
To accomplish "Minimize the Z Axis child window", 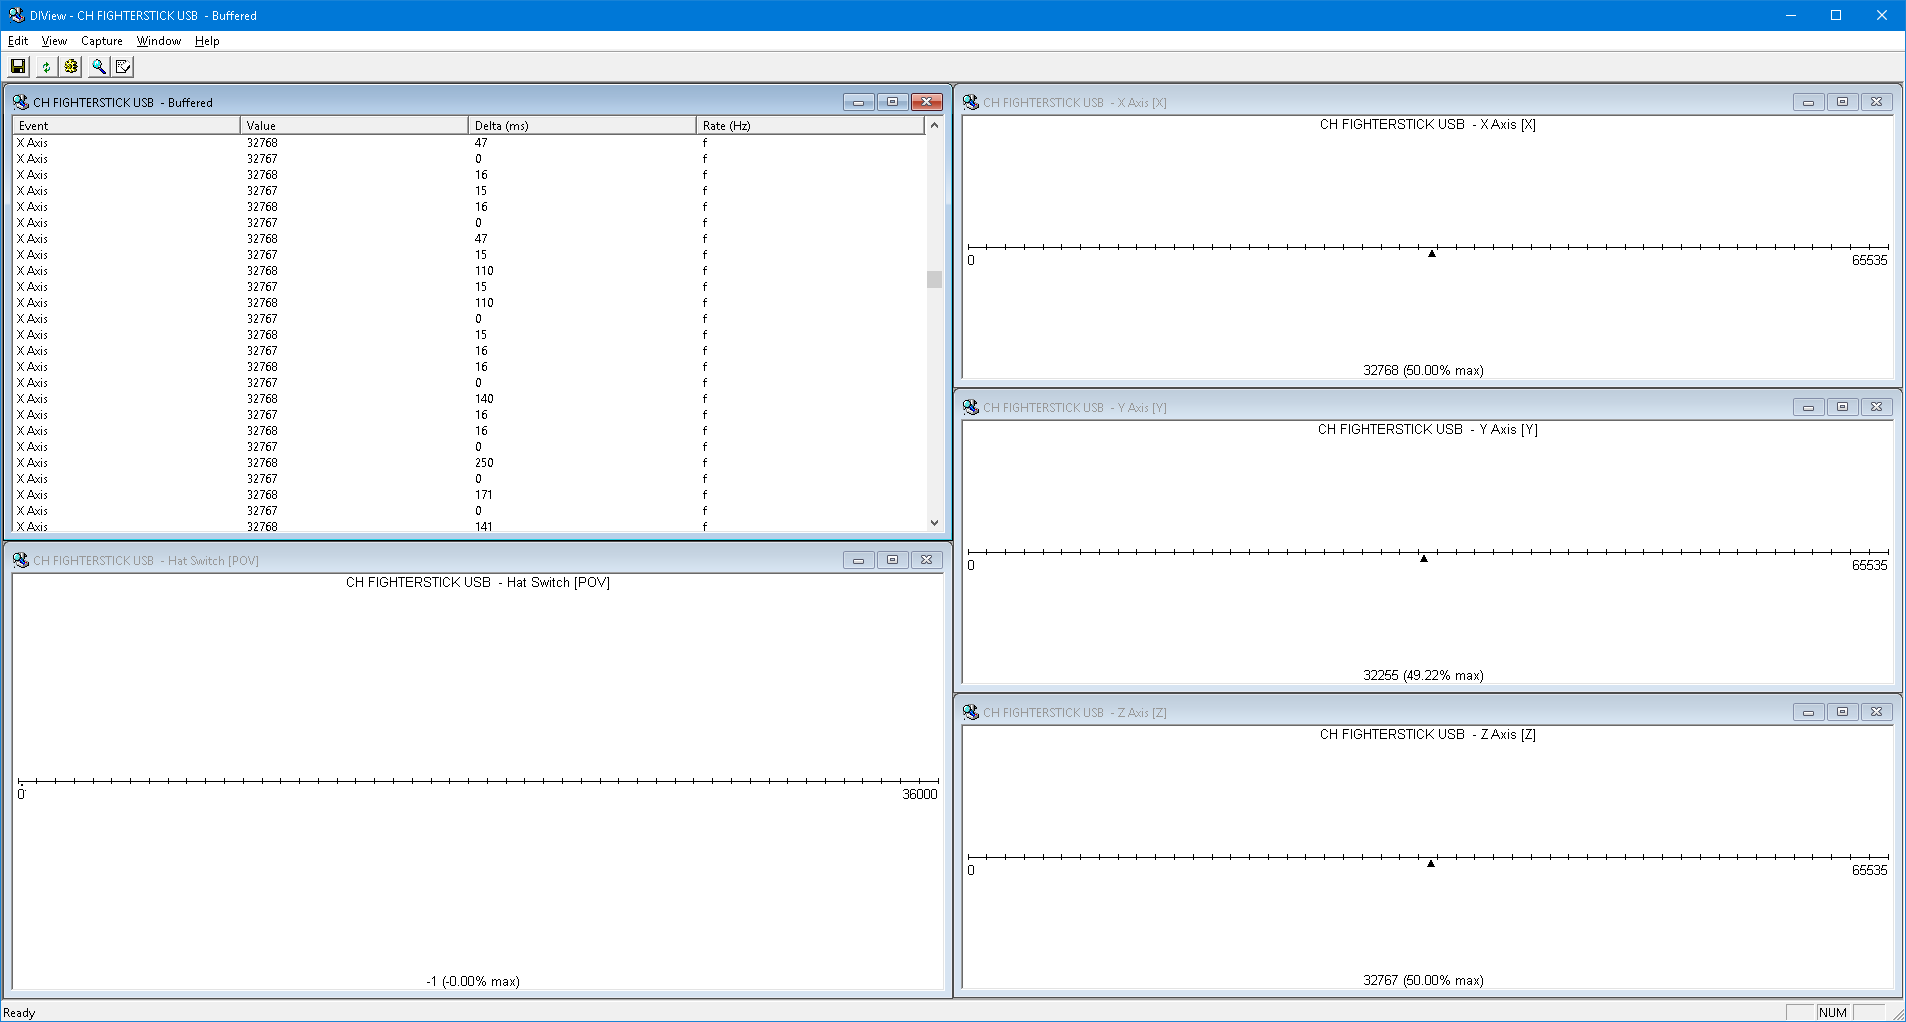I will click(1808, 712).
